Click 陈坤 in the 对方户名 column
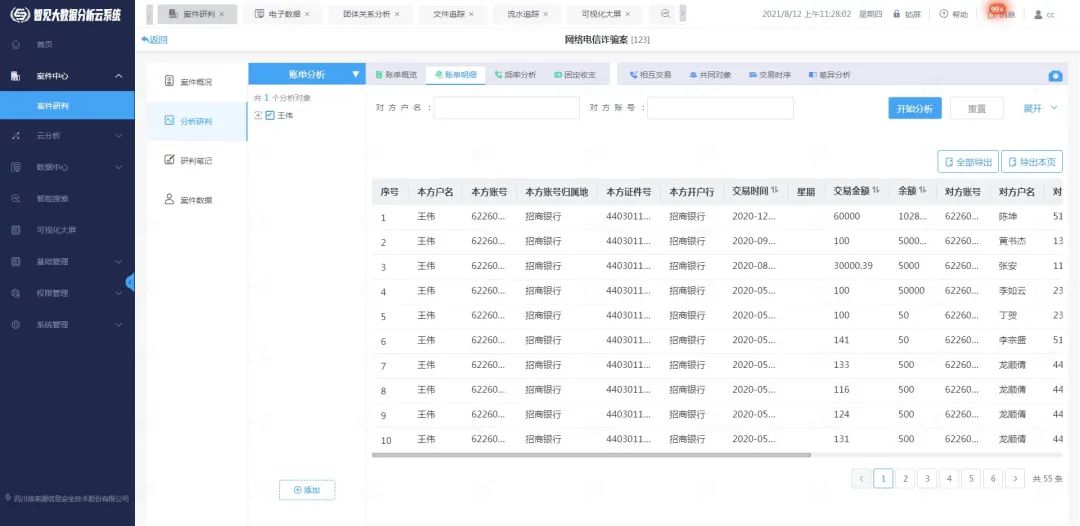The height and width of the screenshot is (526, 1080). (x=1007, y=216)
